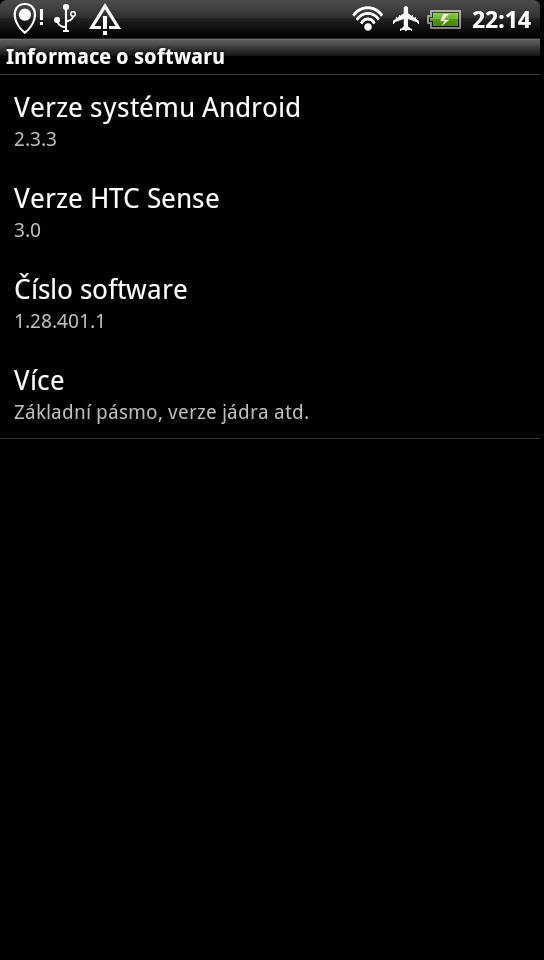Tap the 22:14 clock in status bar
Viewport: 544px width, 960px height.
click(x=501, y=20)
